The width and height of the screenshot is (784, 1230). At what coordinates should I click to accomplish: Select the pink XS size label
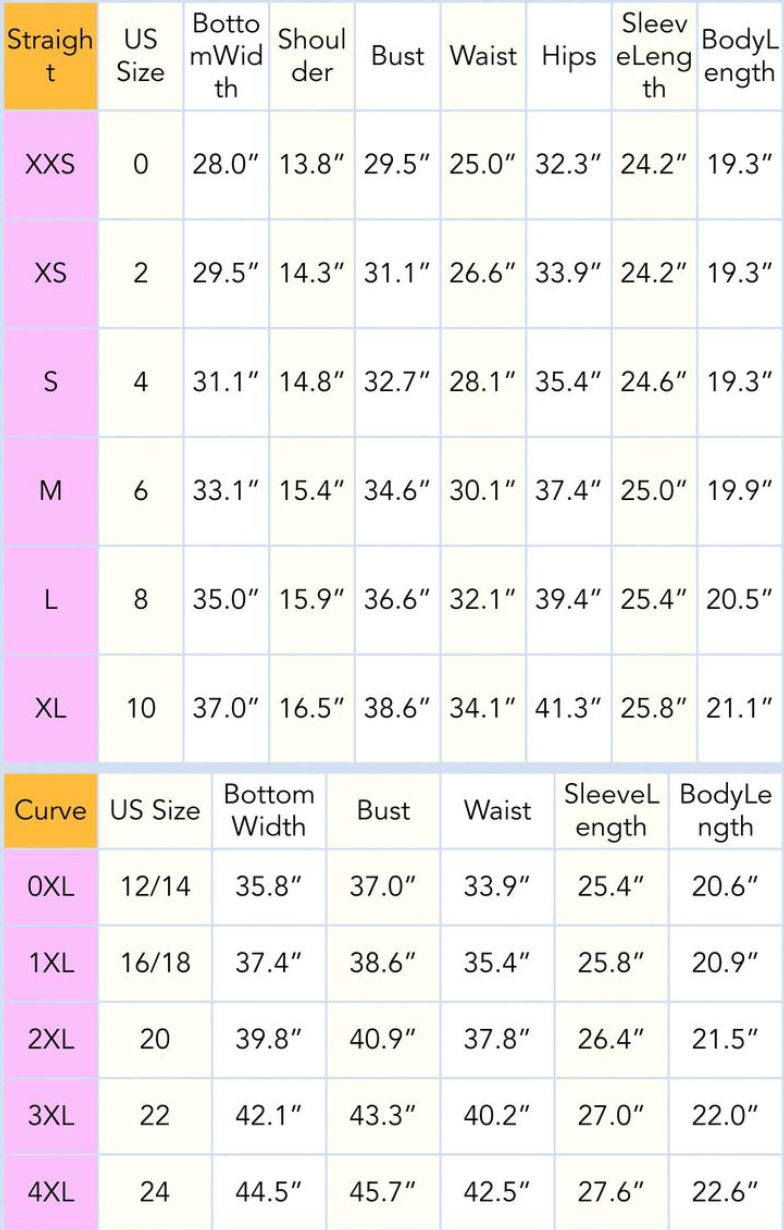click(x=50, y=273)
